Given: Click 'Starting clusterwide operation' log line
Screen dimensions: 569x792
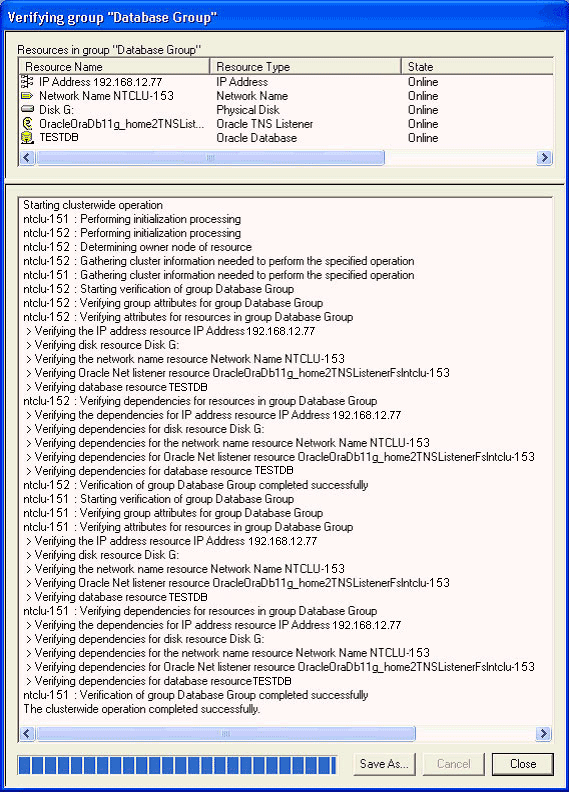Looking at the screenshot, I should click(93, 205).
